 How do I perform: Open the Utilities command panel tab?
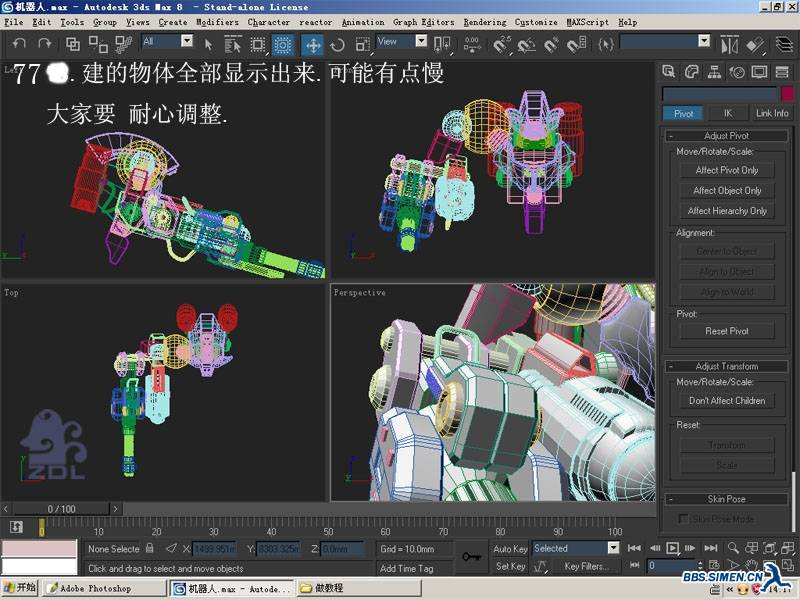tap(782, 71)
